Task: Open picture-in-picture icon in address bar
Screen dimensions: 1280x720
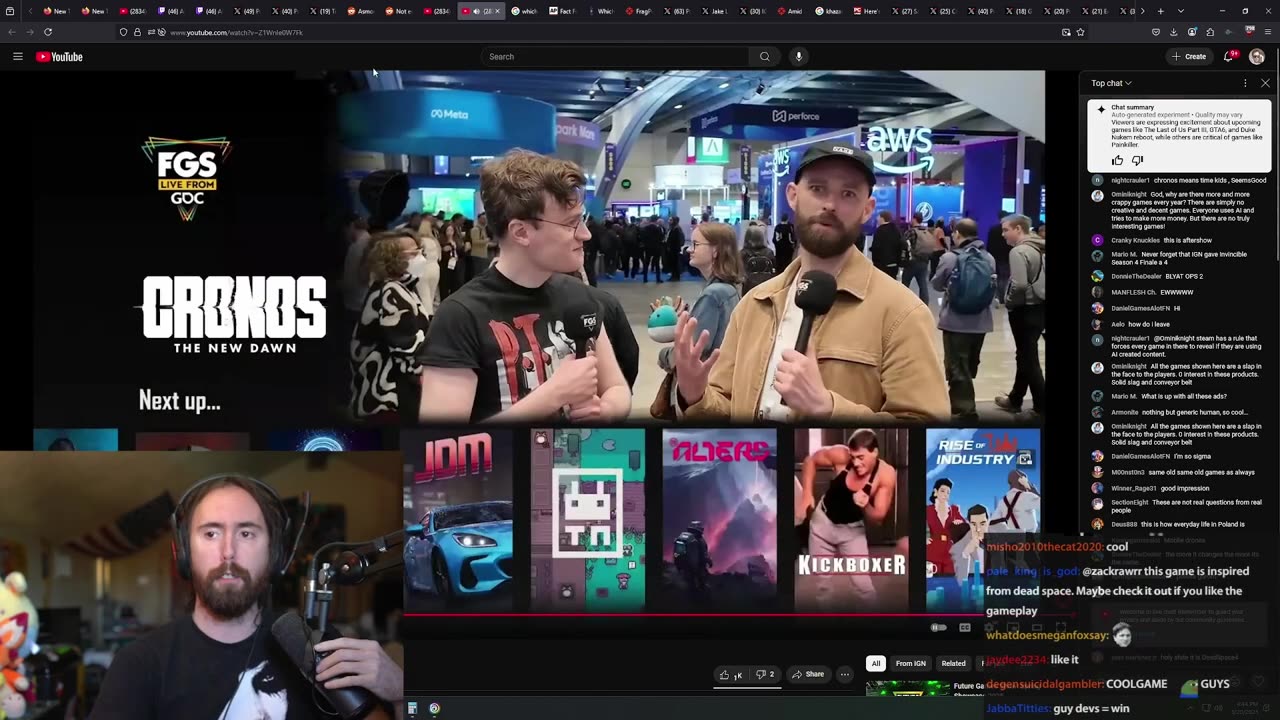Action: [1066, 32]
